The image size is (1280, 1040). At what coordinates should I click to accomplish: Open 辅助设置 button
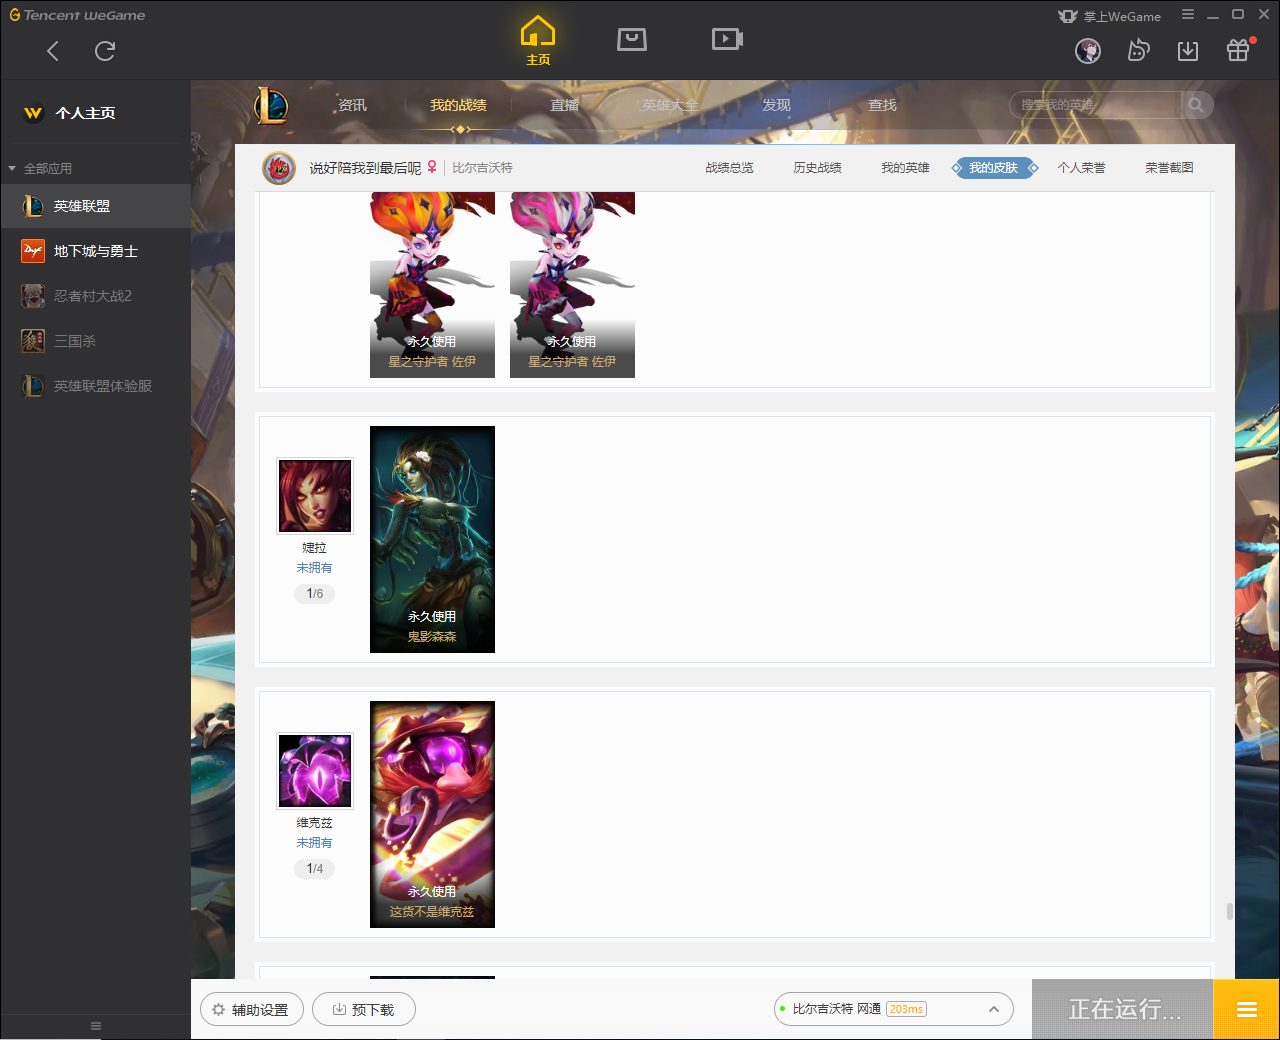tap(252, 1010)
